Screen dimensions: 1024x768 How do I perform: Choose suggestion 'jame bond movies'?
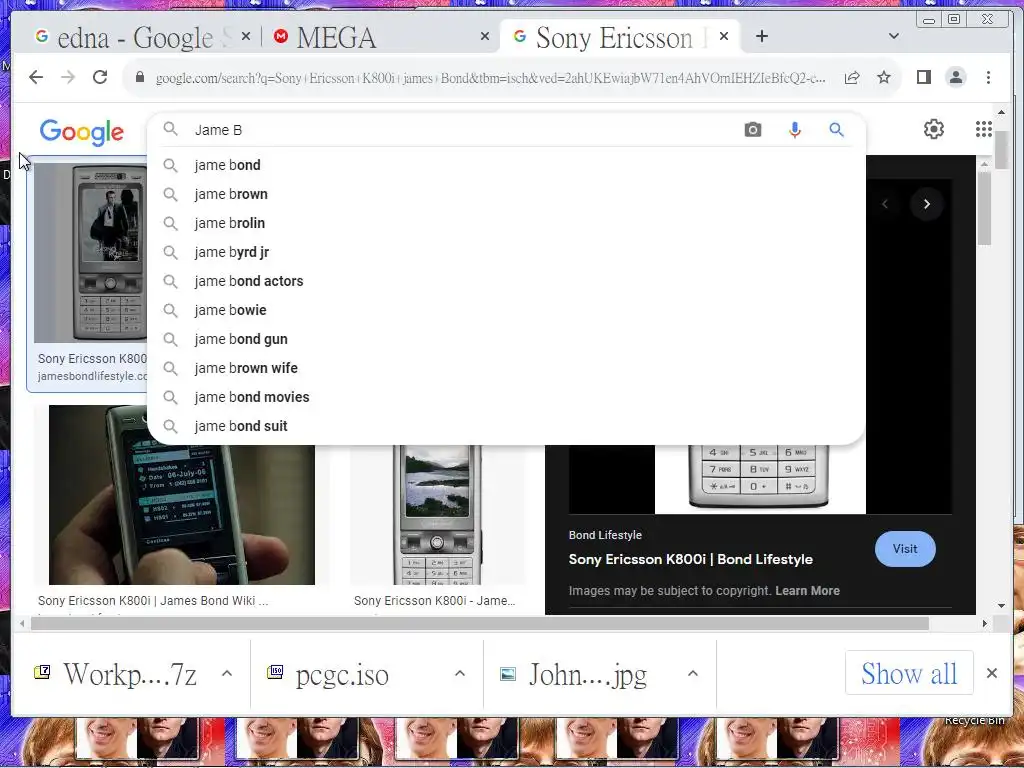pyautogui.click(x=506, y=397)
